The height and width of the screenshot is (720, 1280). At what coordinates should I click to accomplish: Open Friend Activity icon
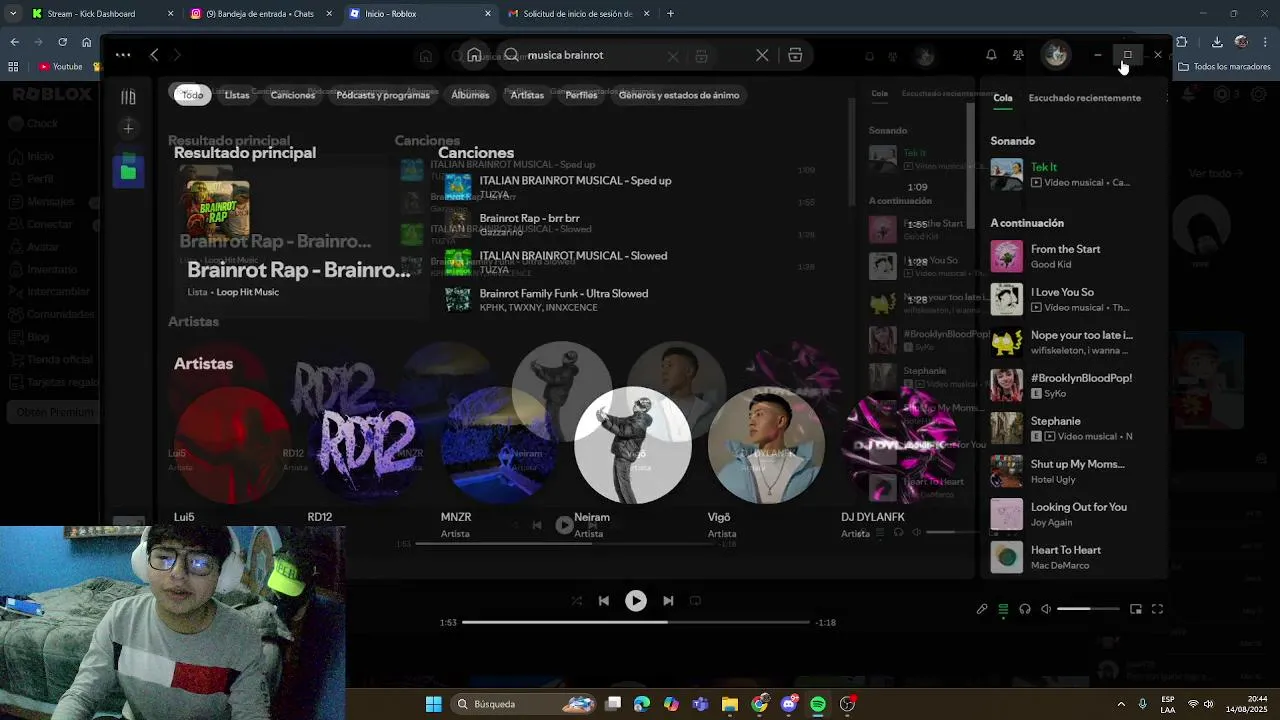coord(1018,55)
